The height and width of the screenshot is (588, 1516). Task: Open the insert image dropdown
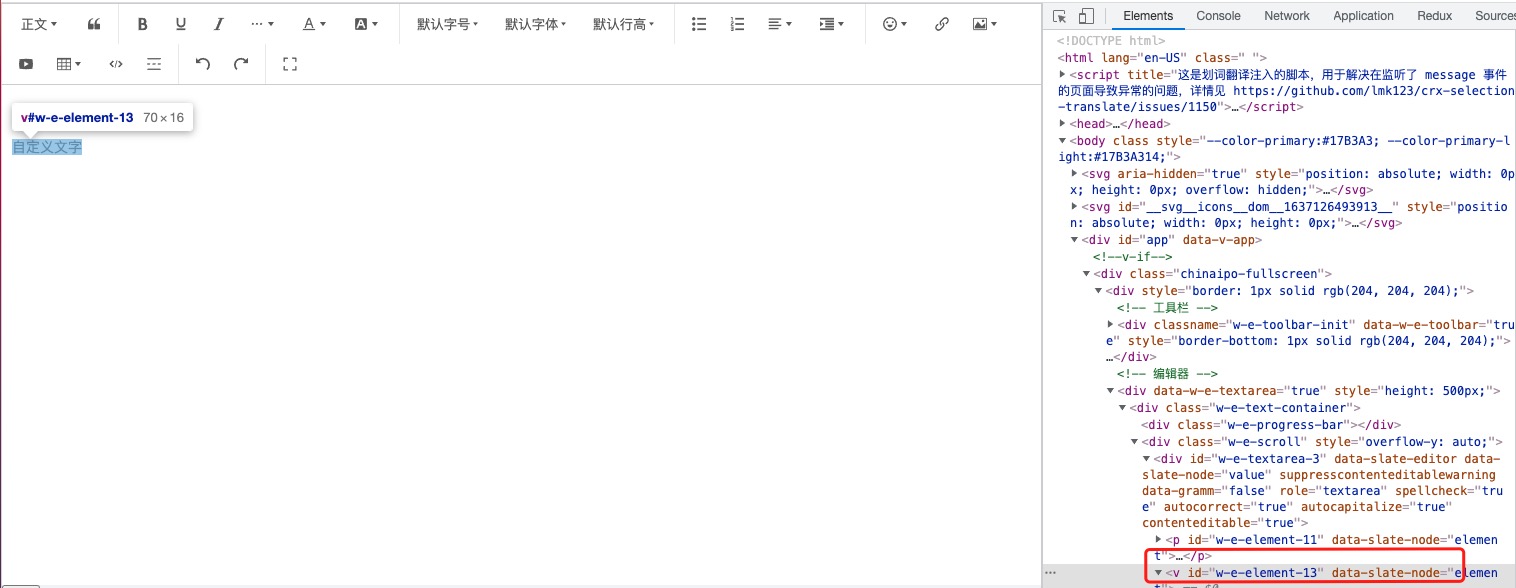984,24
